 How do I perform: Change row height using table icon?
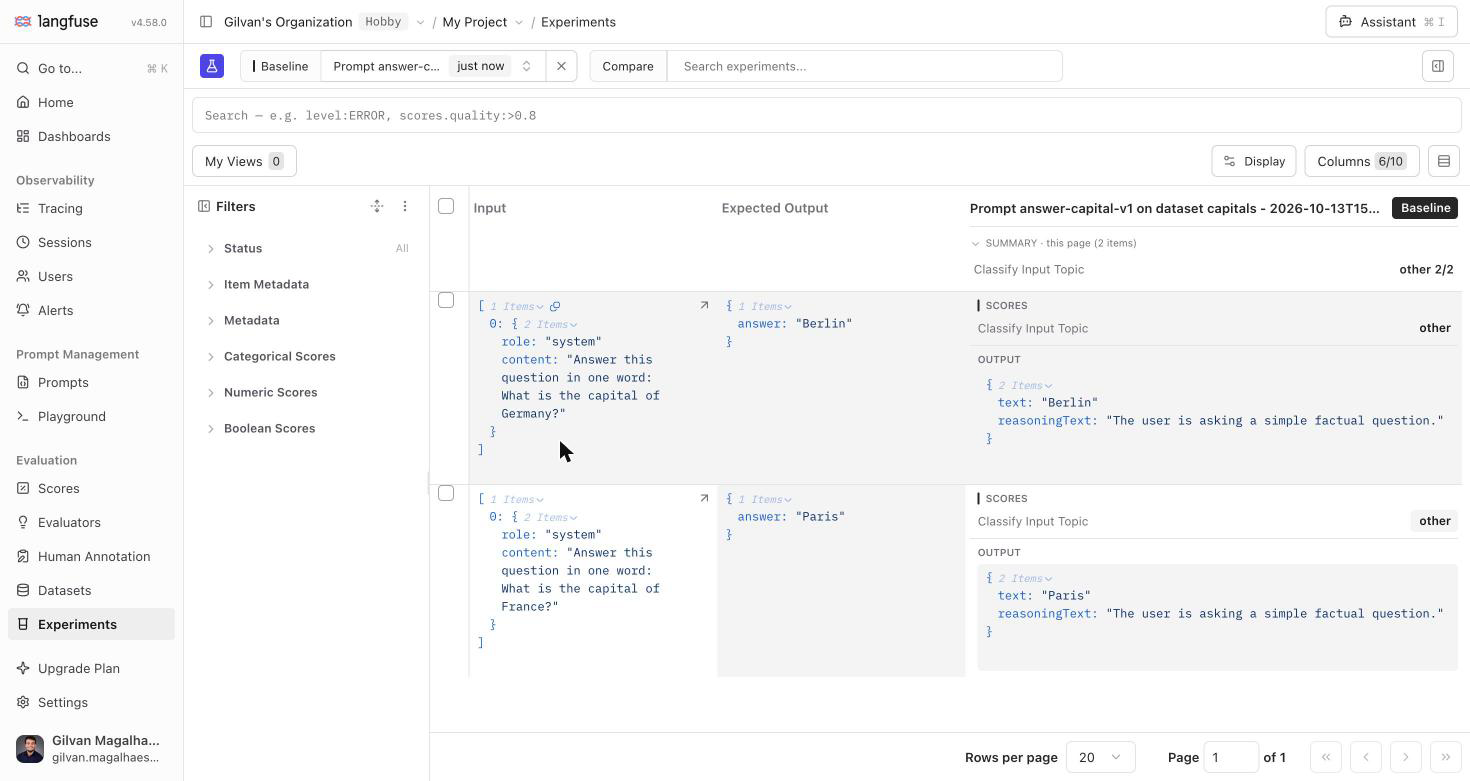(x=1444, y=161)
